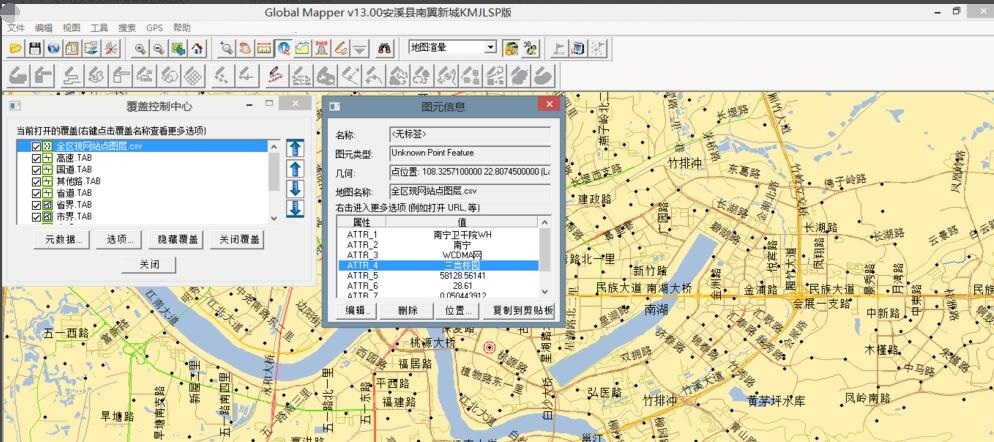Open the 编辑 menu
Screen dimensions: 994x442
tap(44, 28)
